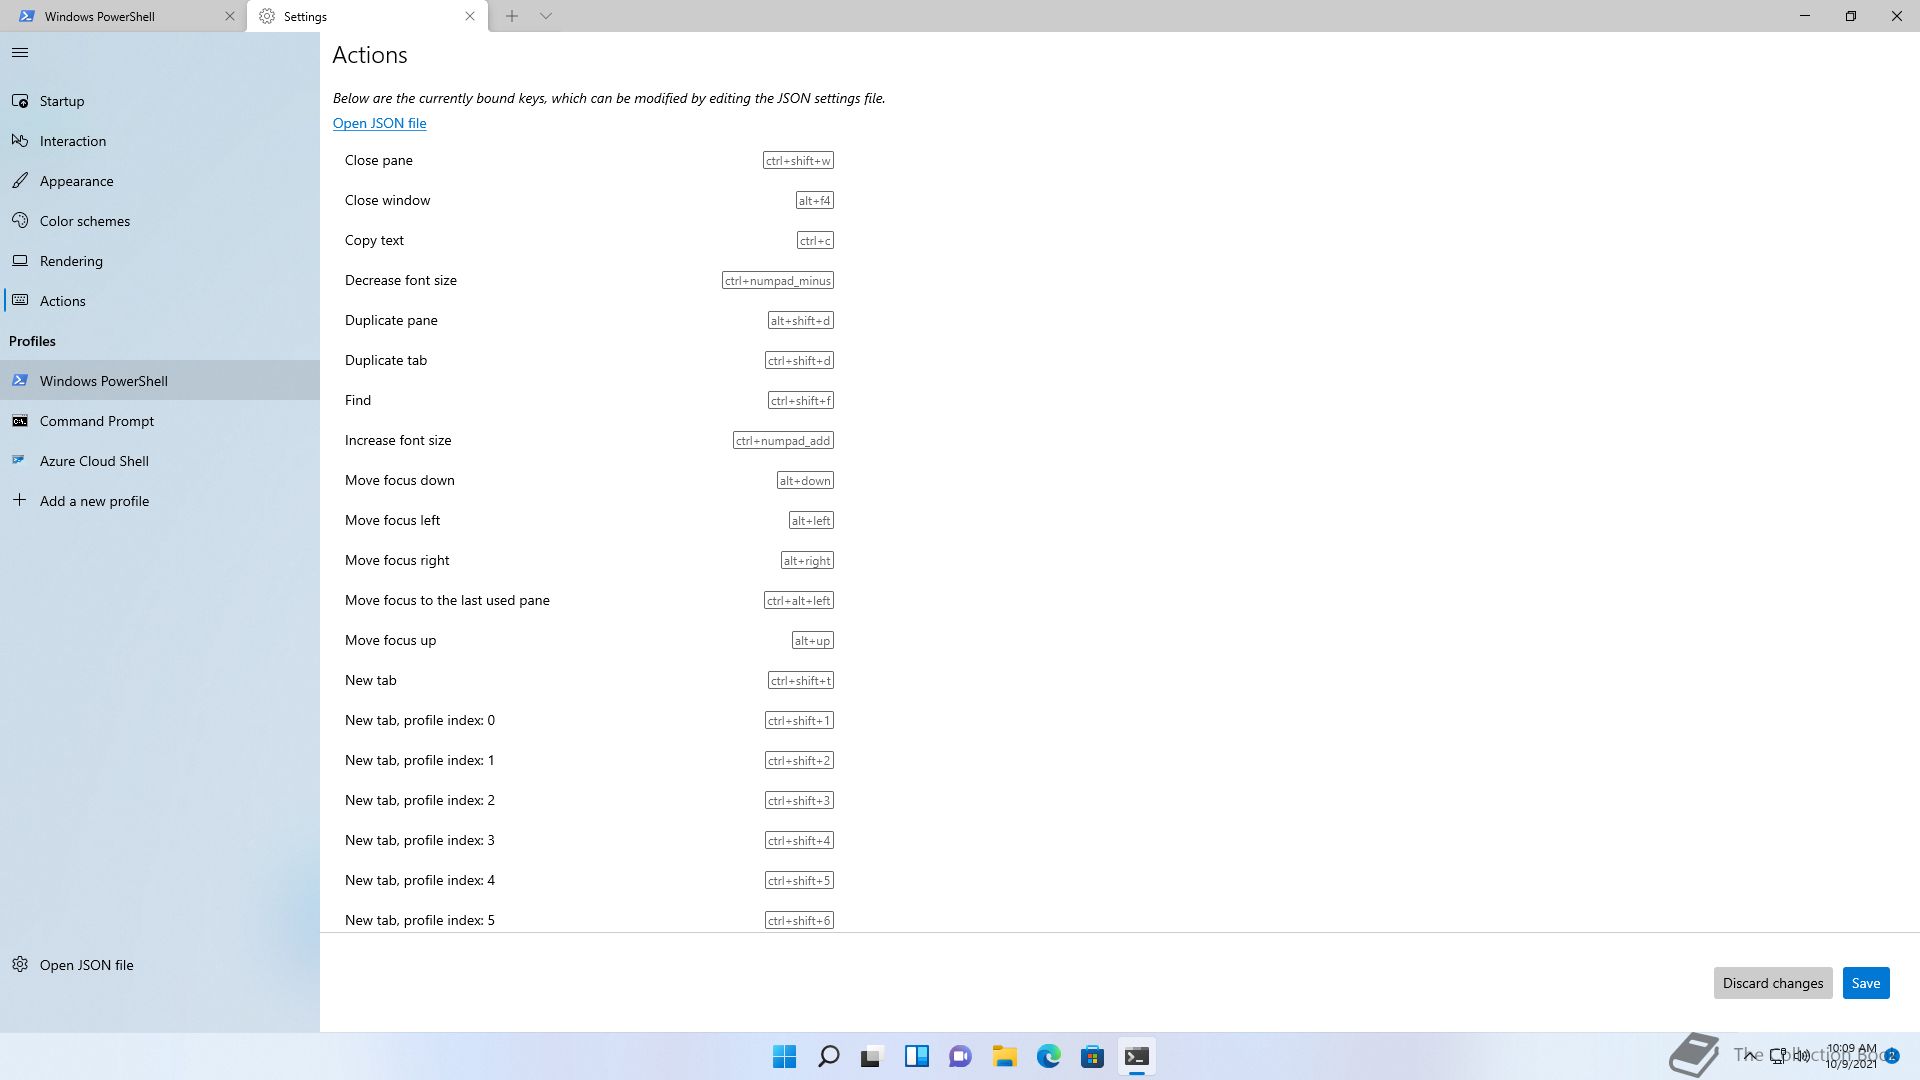
Task: Click Add a new profile
Action: click(x=160, y=501)
